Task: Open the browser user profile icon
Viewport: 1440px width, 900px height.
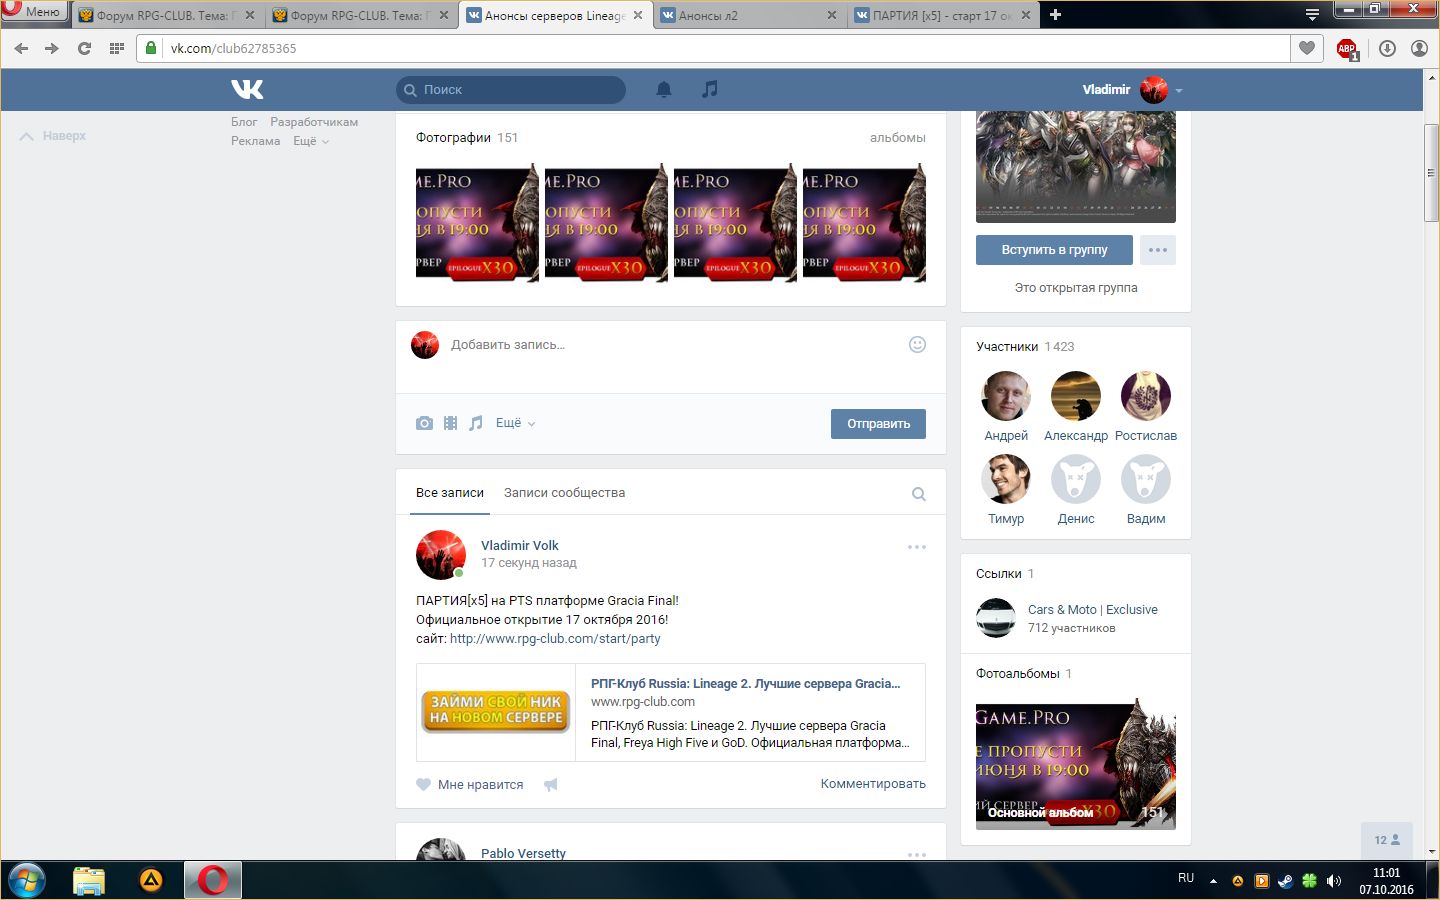Action: coord(1419,48)
